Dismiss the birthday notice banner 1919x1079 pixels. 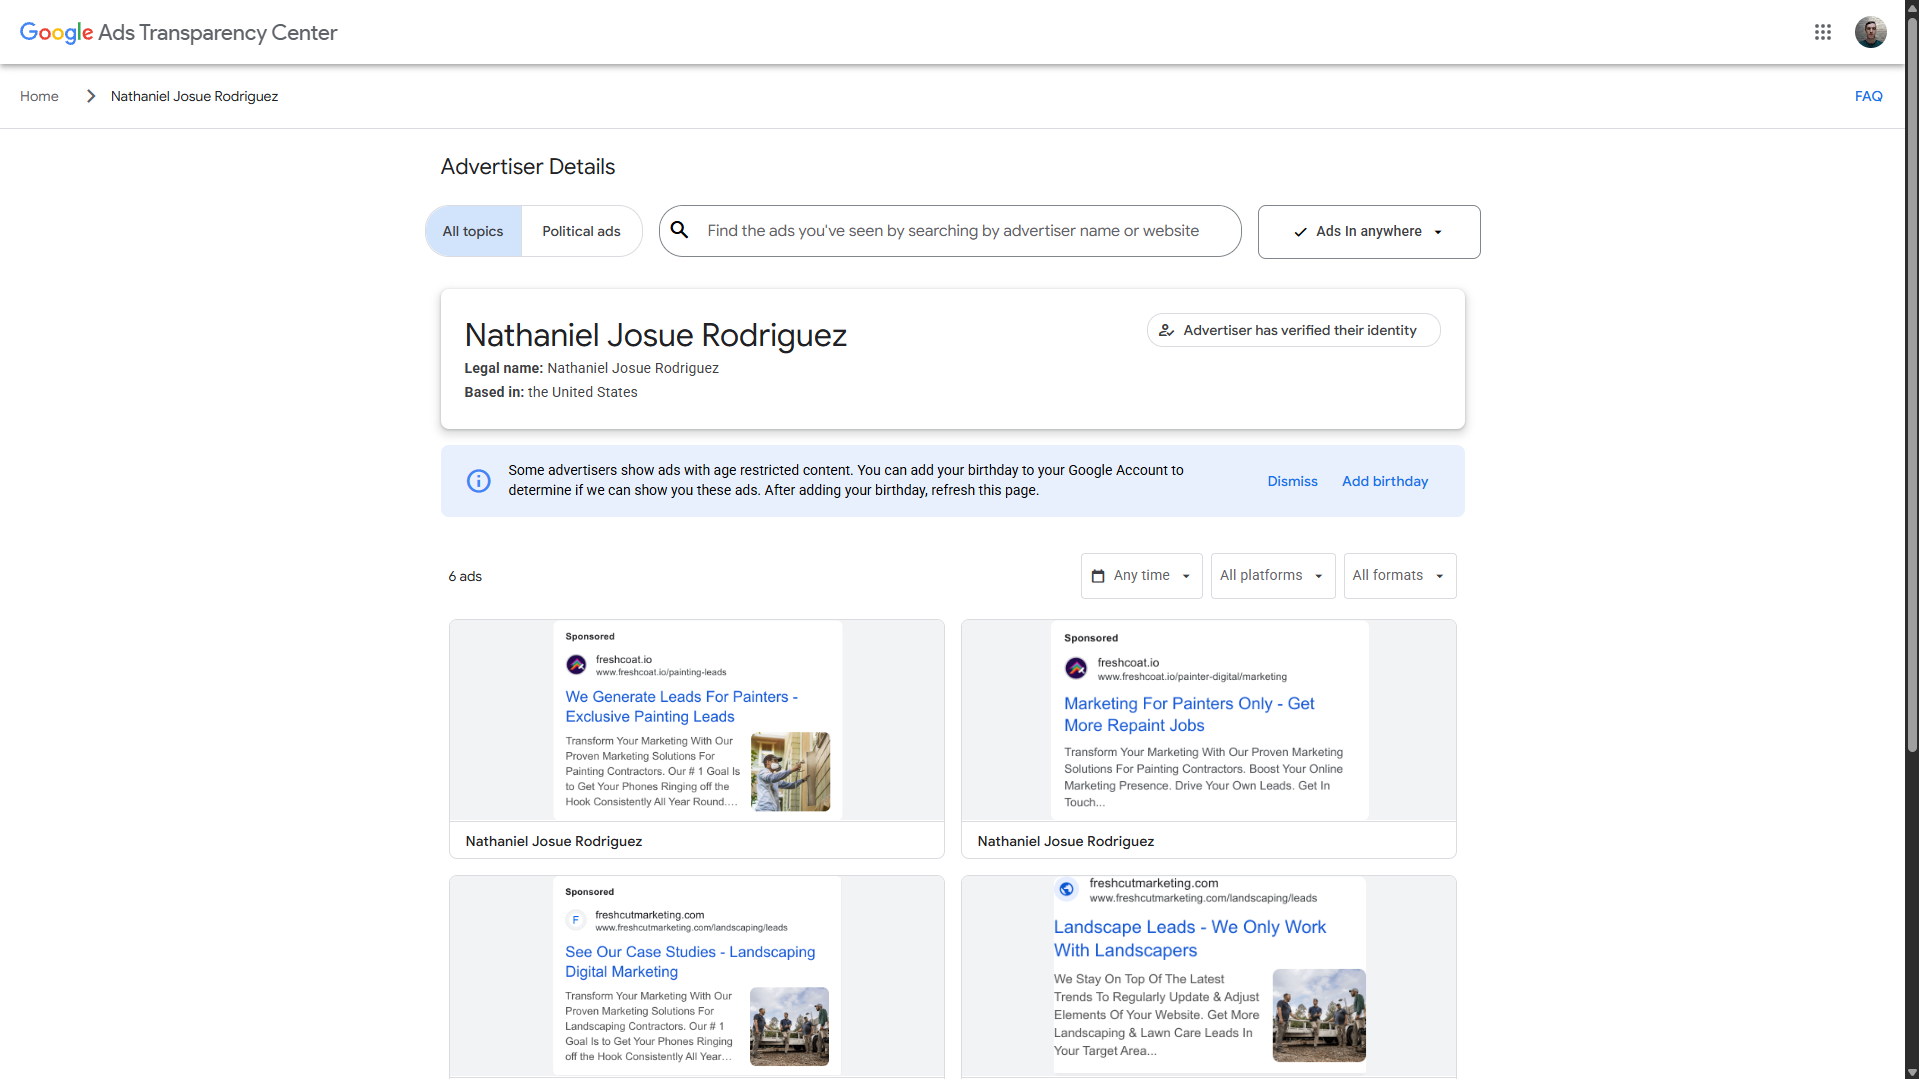click(1292, 481)
